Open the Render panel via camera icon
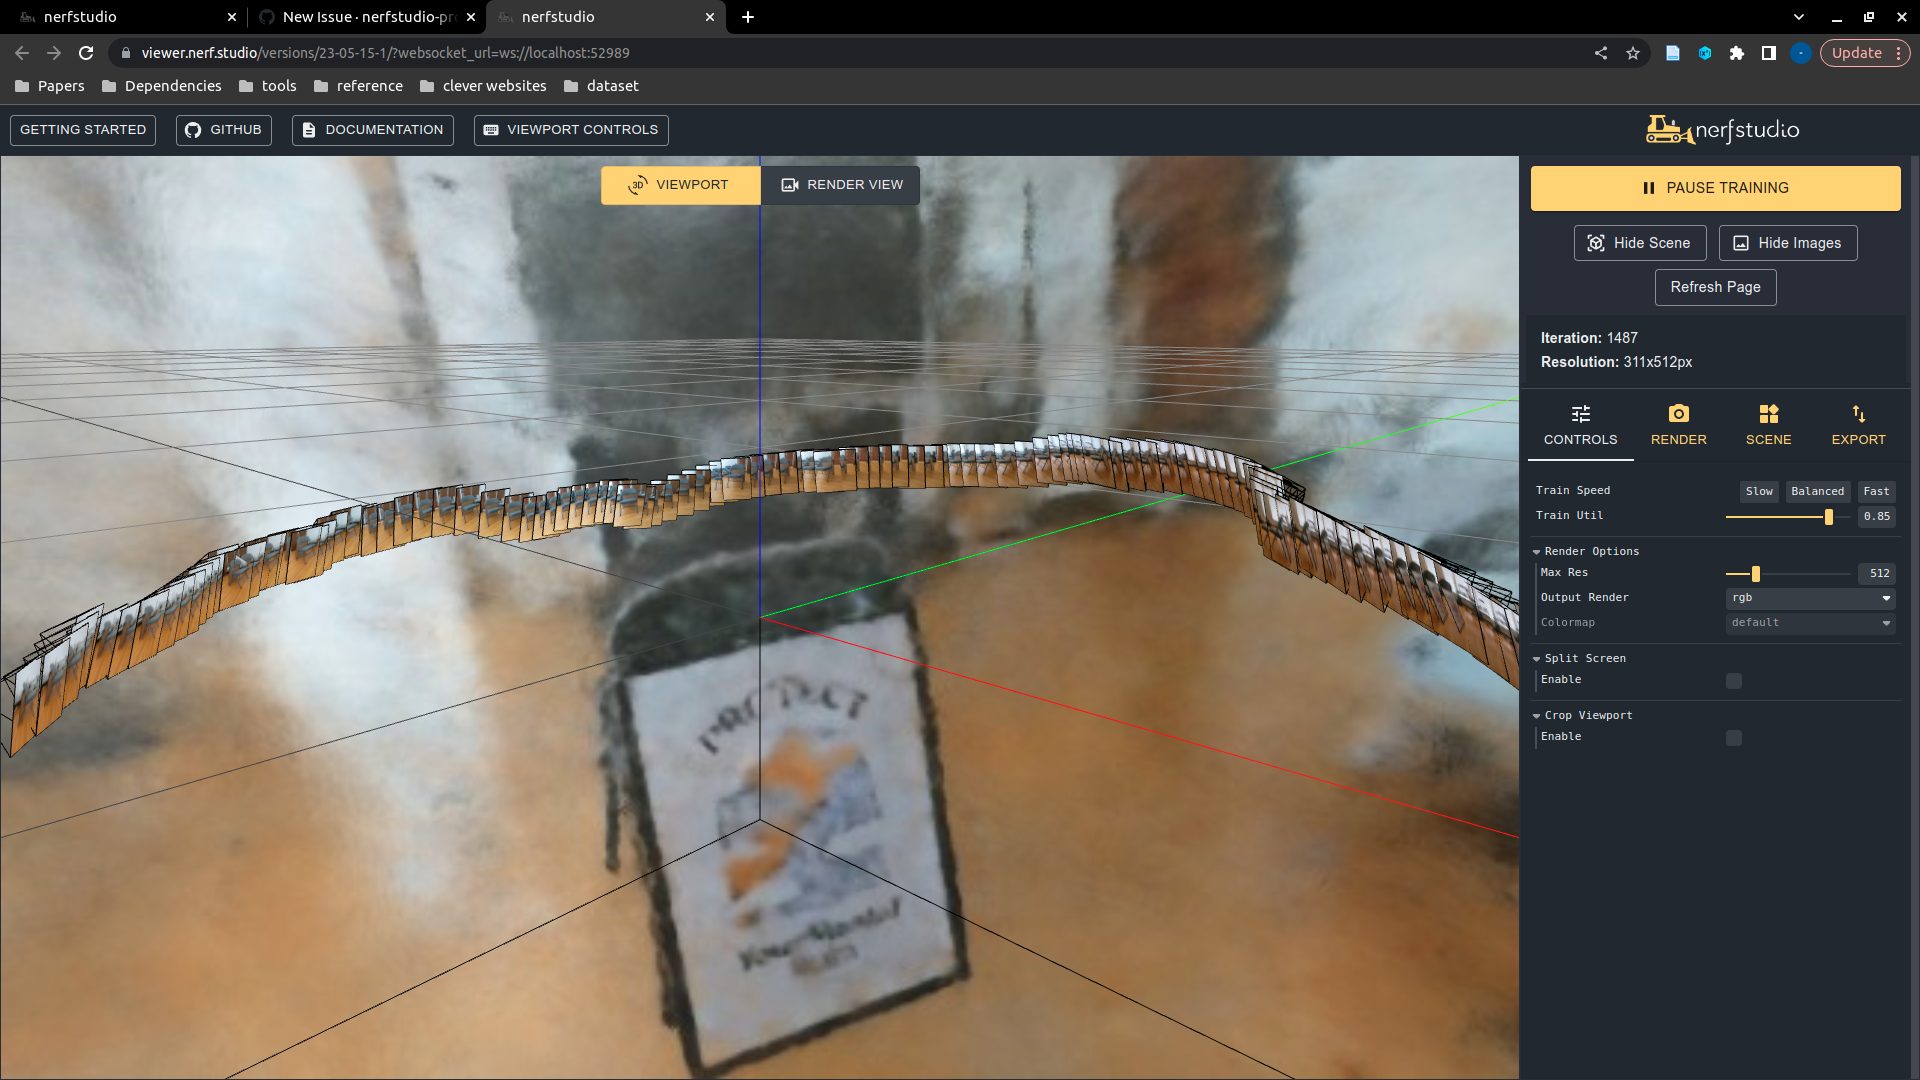The width and height of the screenshot is (1920, 1080). tap(1678, 414)
